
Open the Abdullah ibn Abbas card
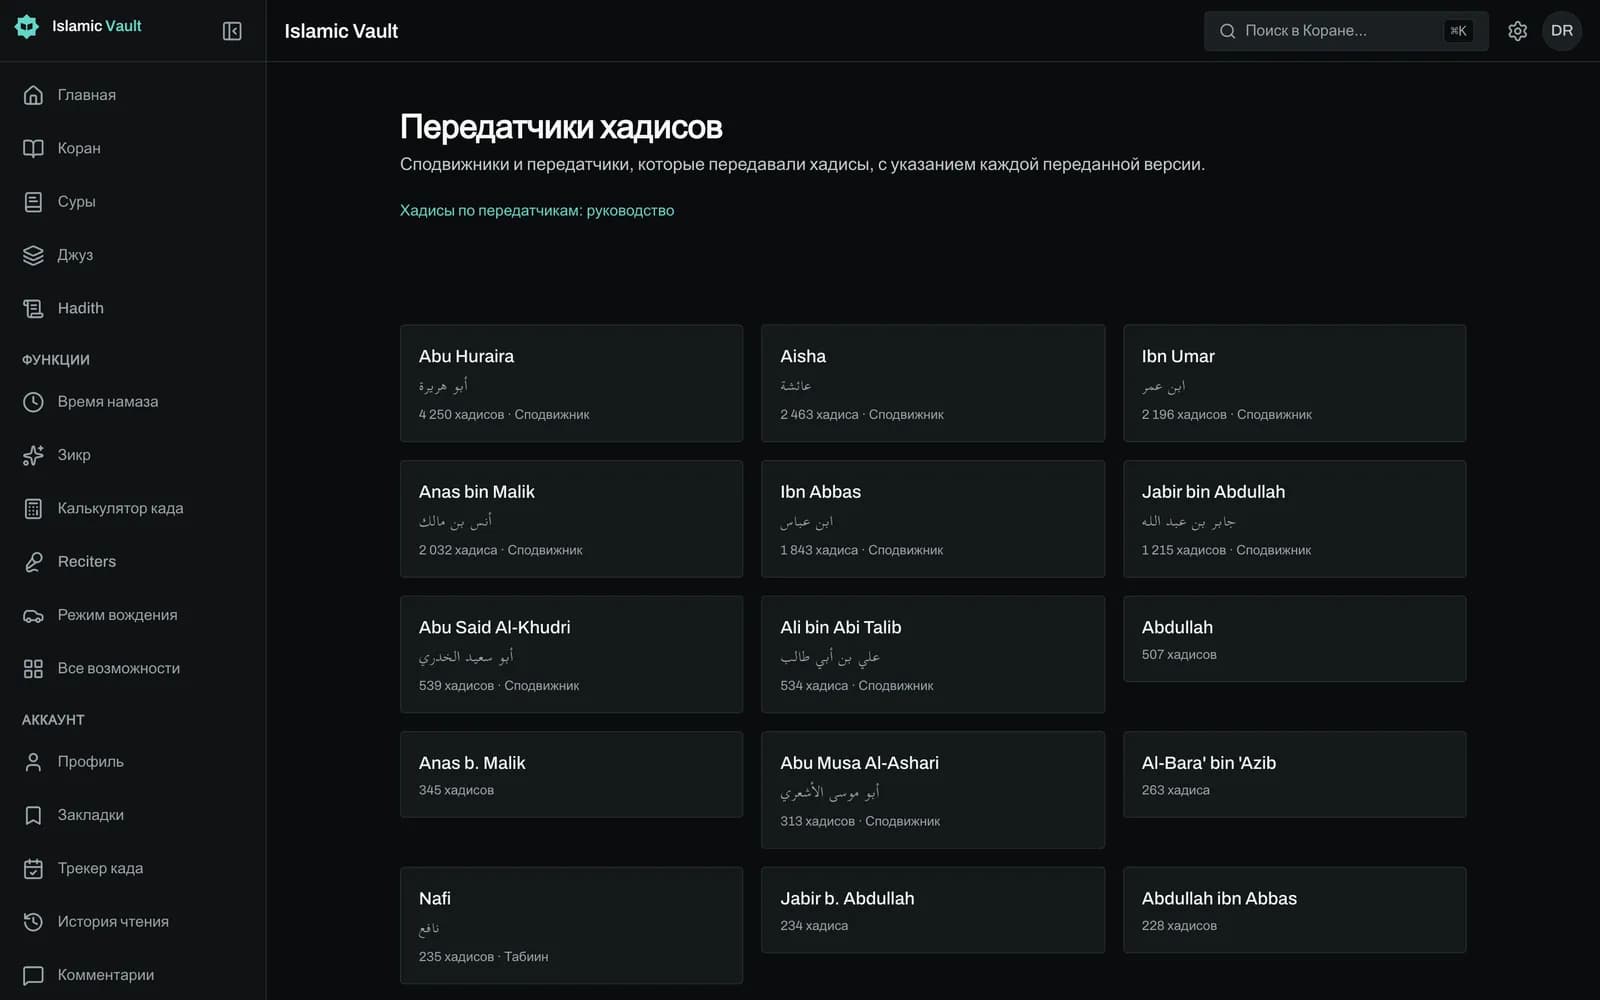coord(1294,910)
